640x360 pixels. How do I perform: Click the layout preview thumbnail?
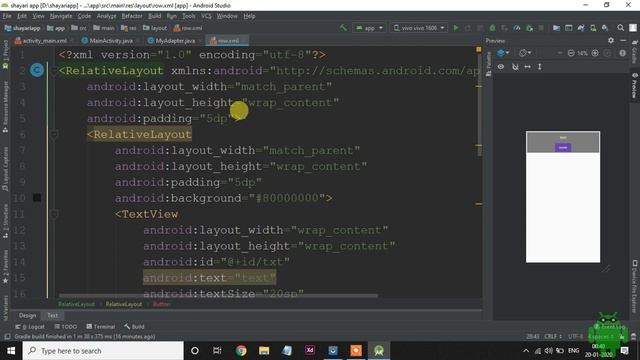(563, 197)
